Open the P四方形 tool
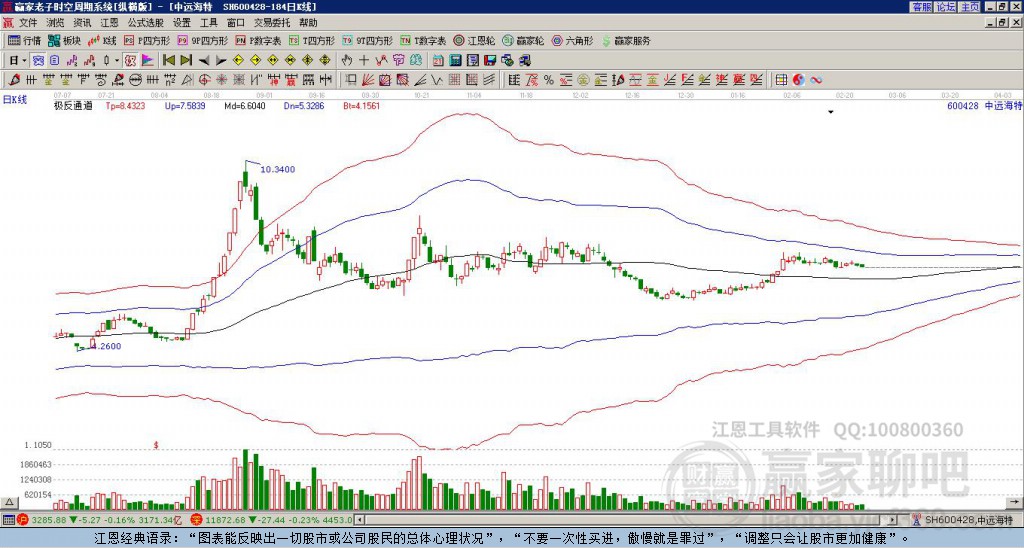The width and height of the screenshot is (1024, 548). (147, 40)
